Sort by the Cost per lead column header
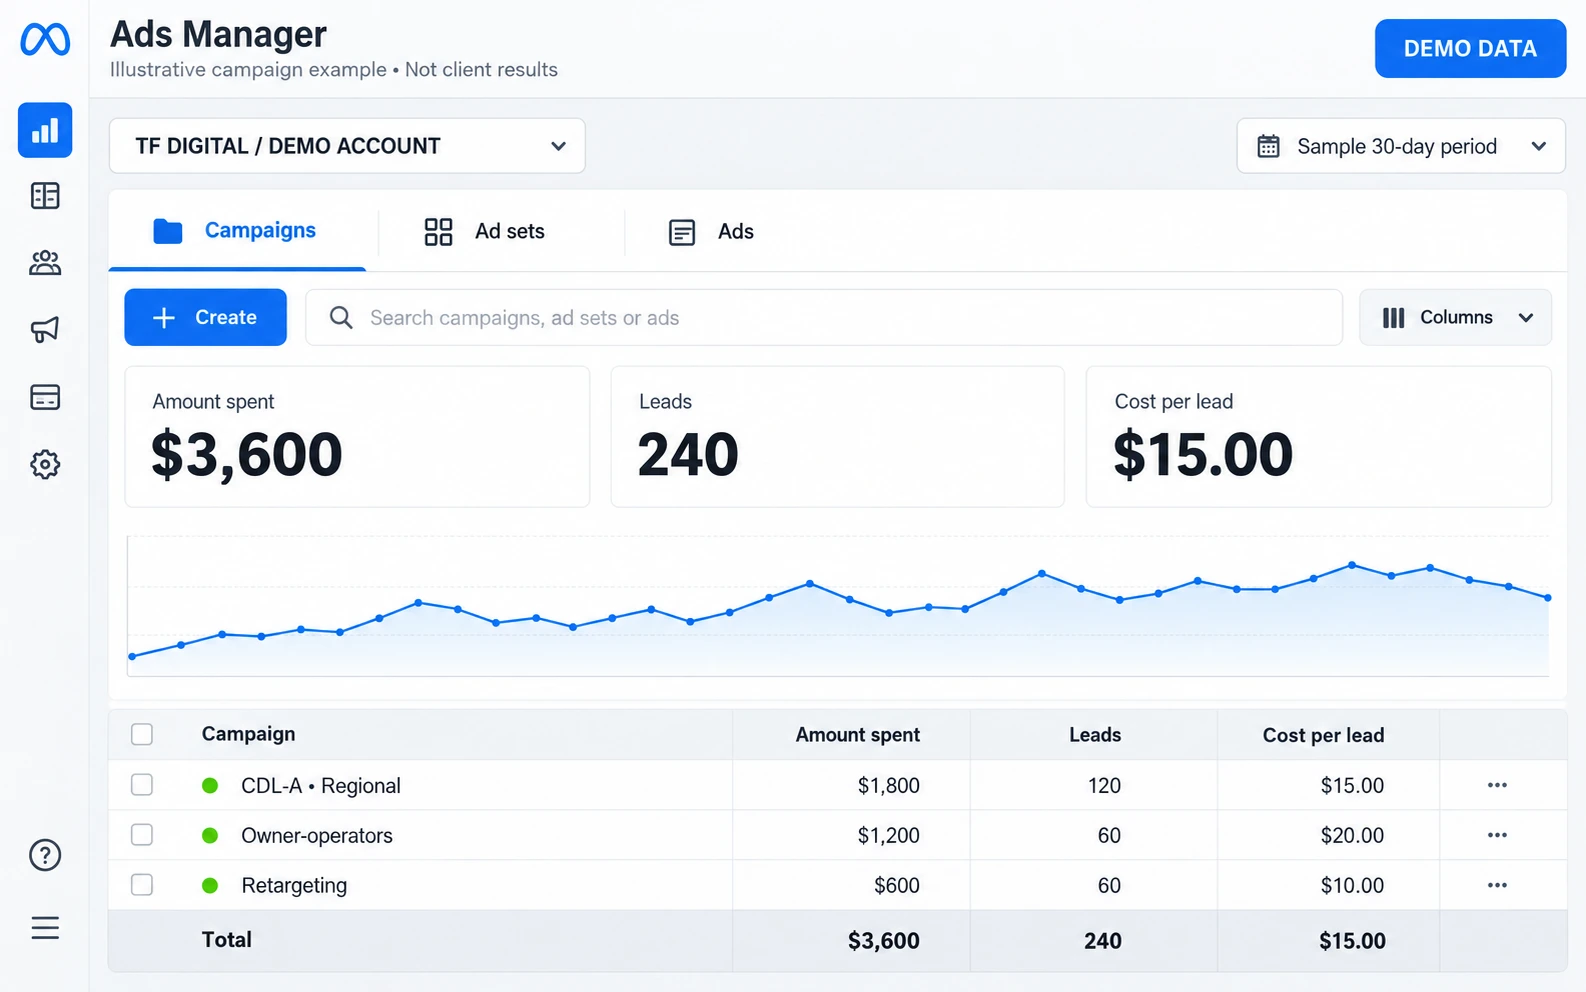 (x=1323, y=735)
